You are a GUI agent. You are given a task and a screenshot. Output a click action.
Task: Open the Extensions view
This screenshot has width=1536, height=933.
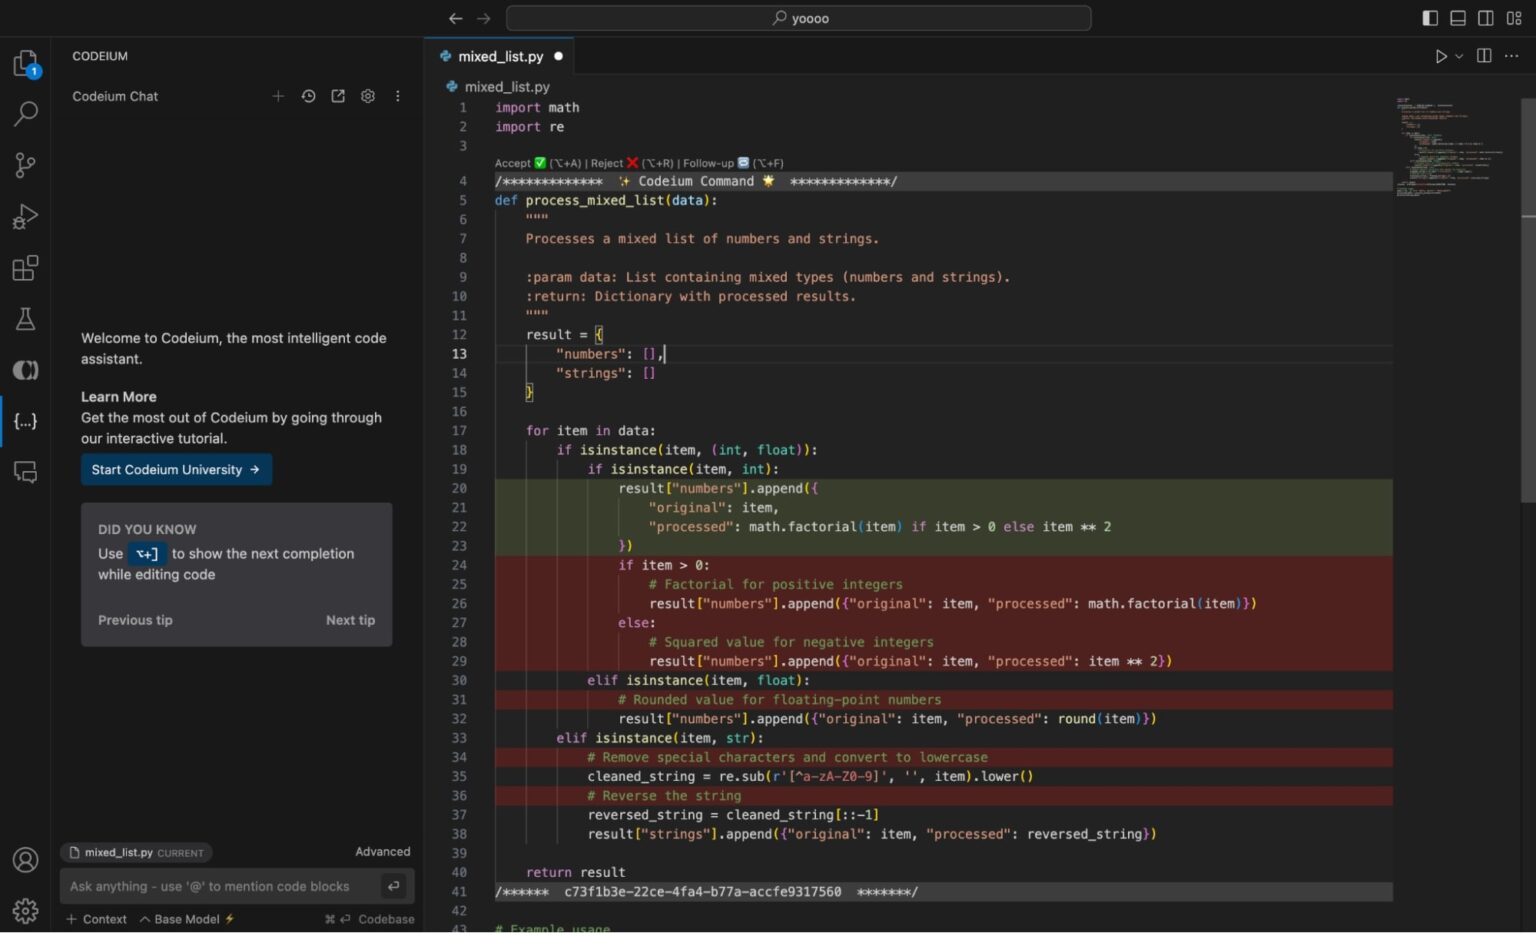(25, 267)
